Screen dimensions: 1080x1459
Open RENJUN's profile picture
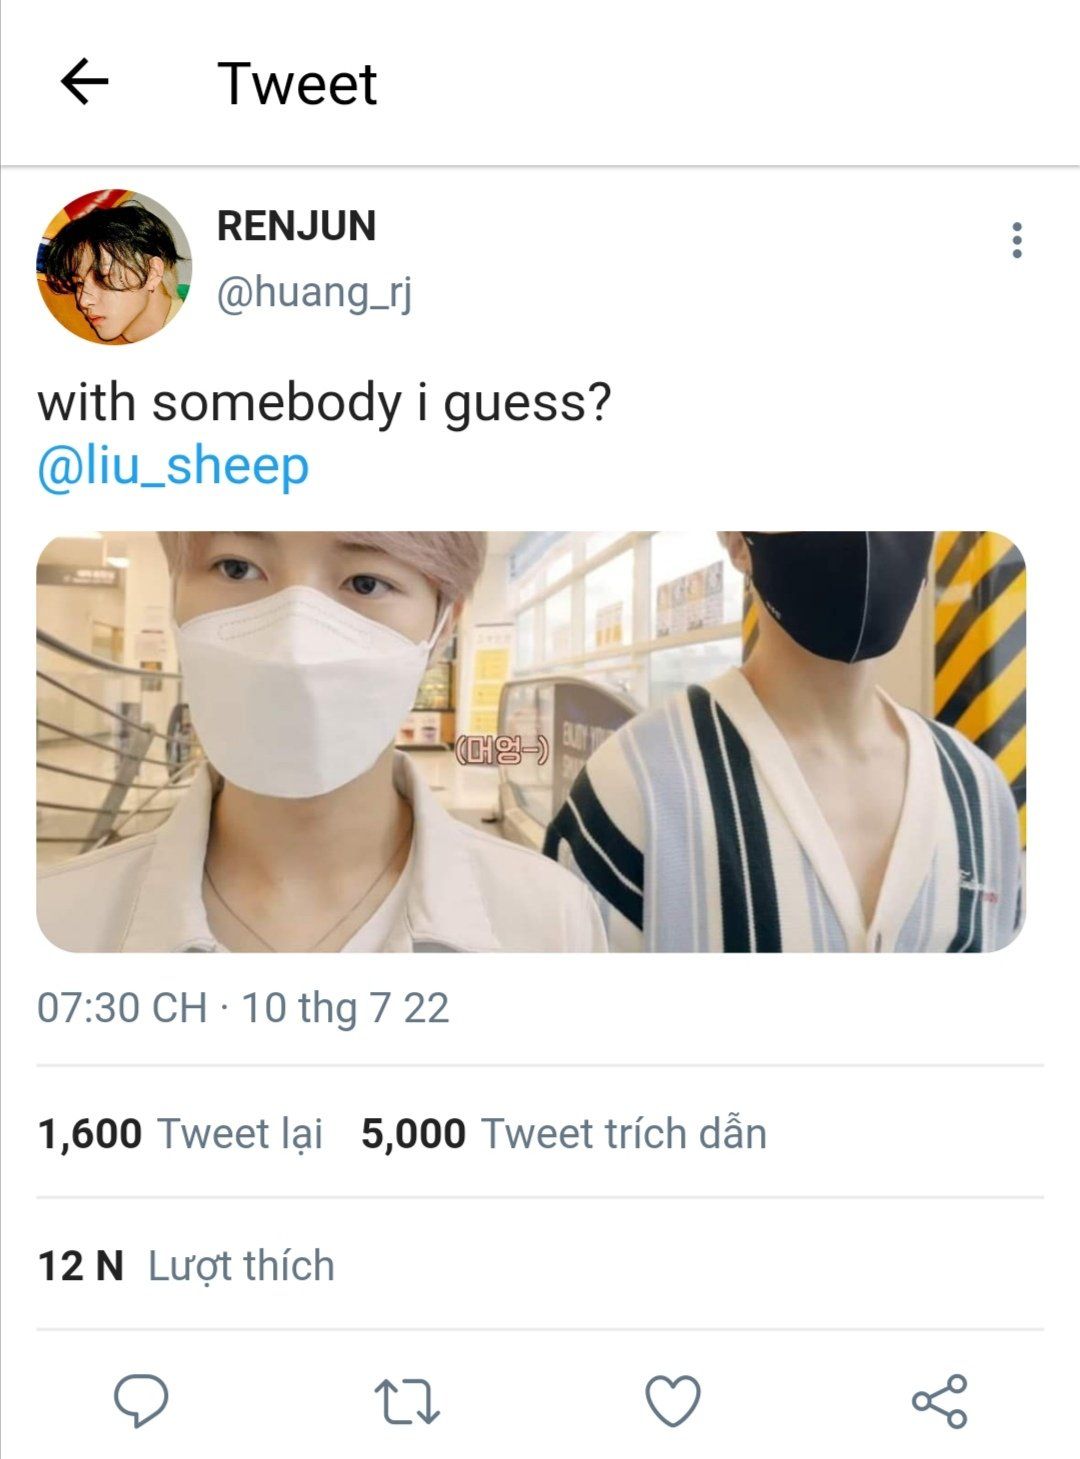pos(114,267)
